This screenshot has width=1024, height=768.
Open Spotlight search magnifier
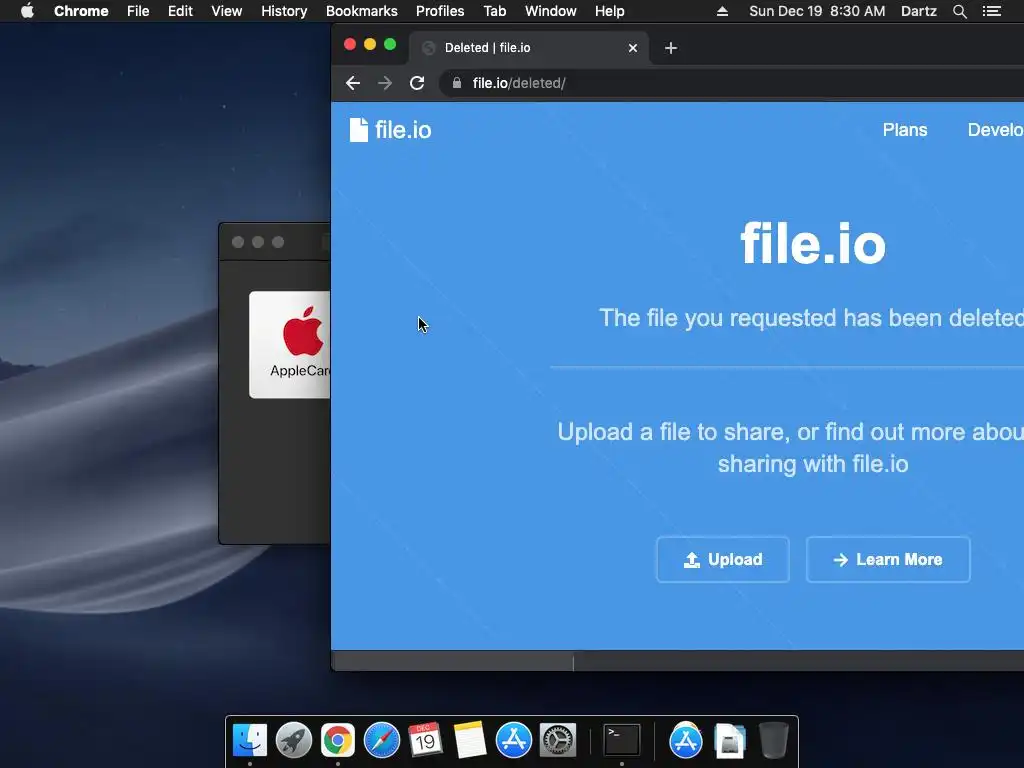[x=959, y=11]
